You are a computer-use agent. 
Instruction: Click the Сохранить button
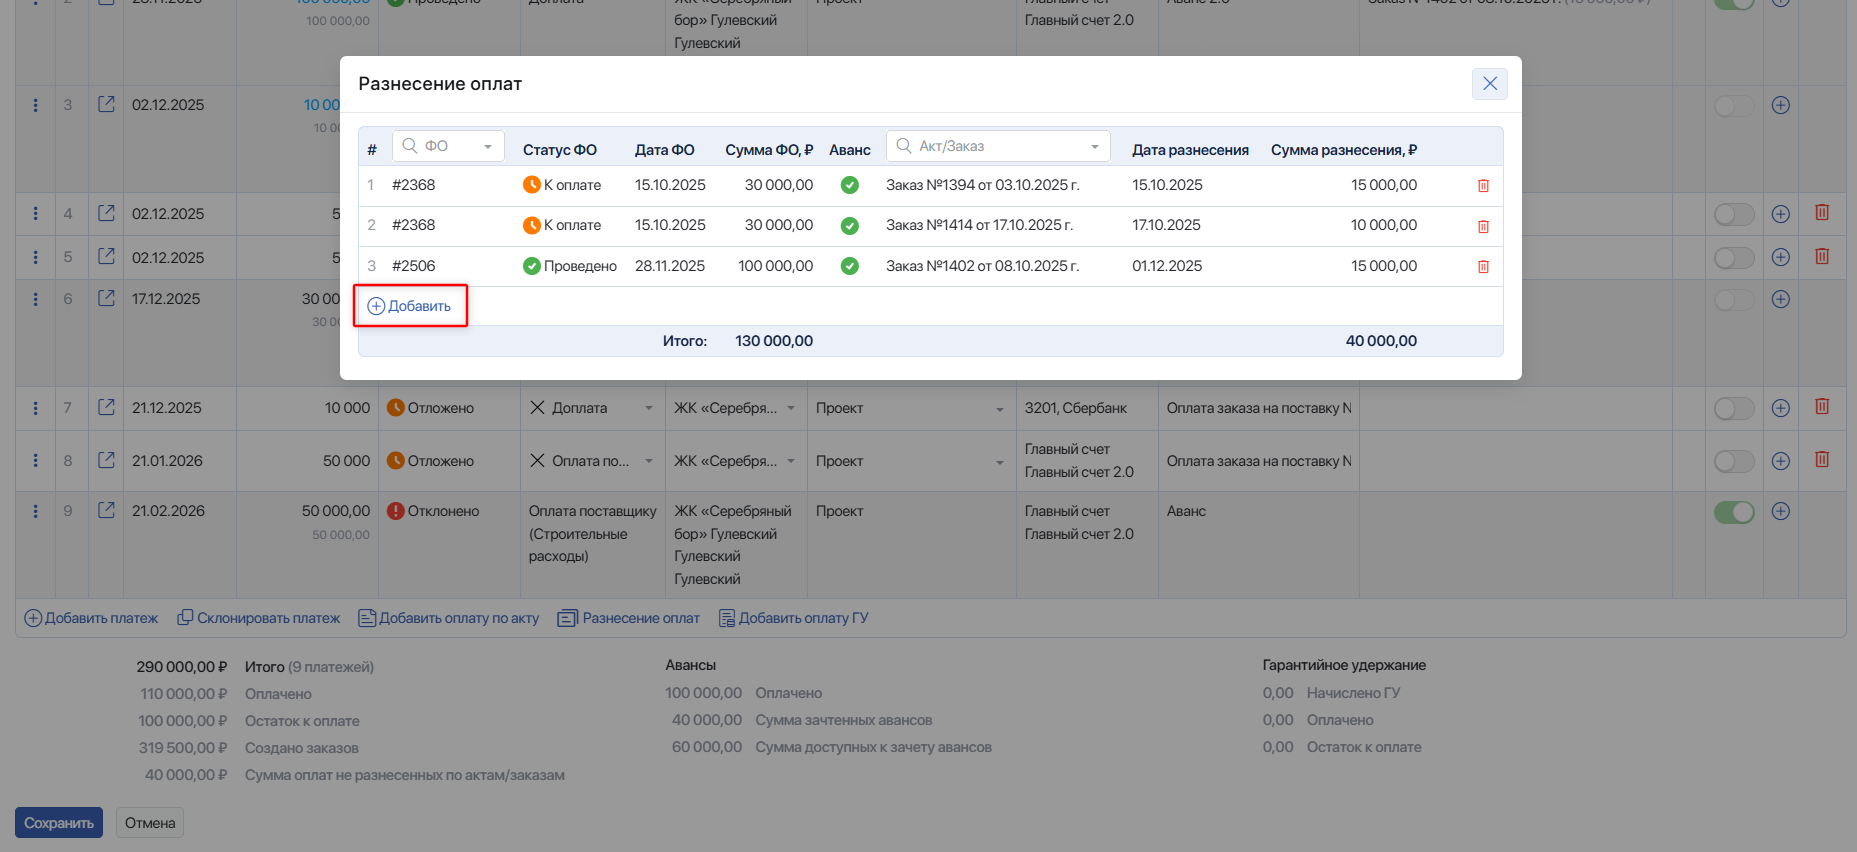pos(59,823)
